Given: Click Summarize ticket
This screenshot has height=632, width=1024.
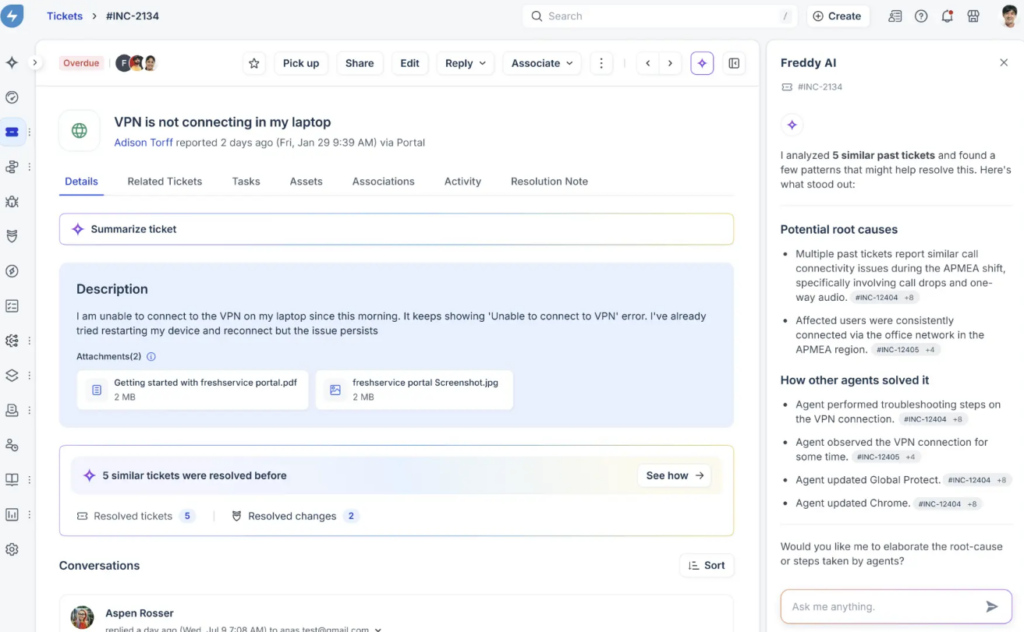Looking at the screenshot, I should [396, 229].
